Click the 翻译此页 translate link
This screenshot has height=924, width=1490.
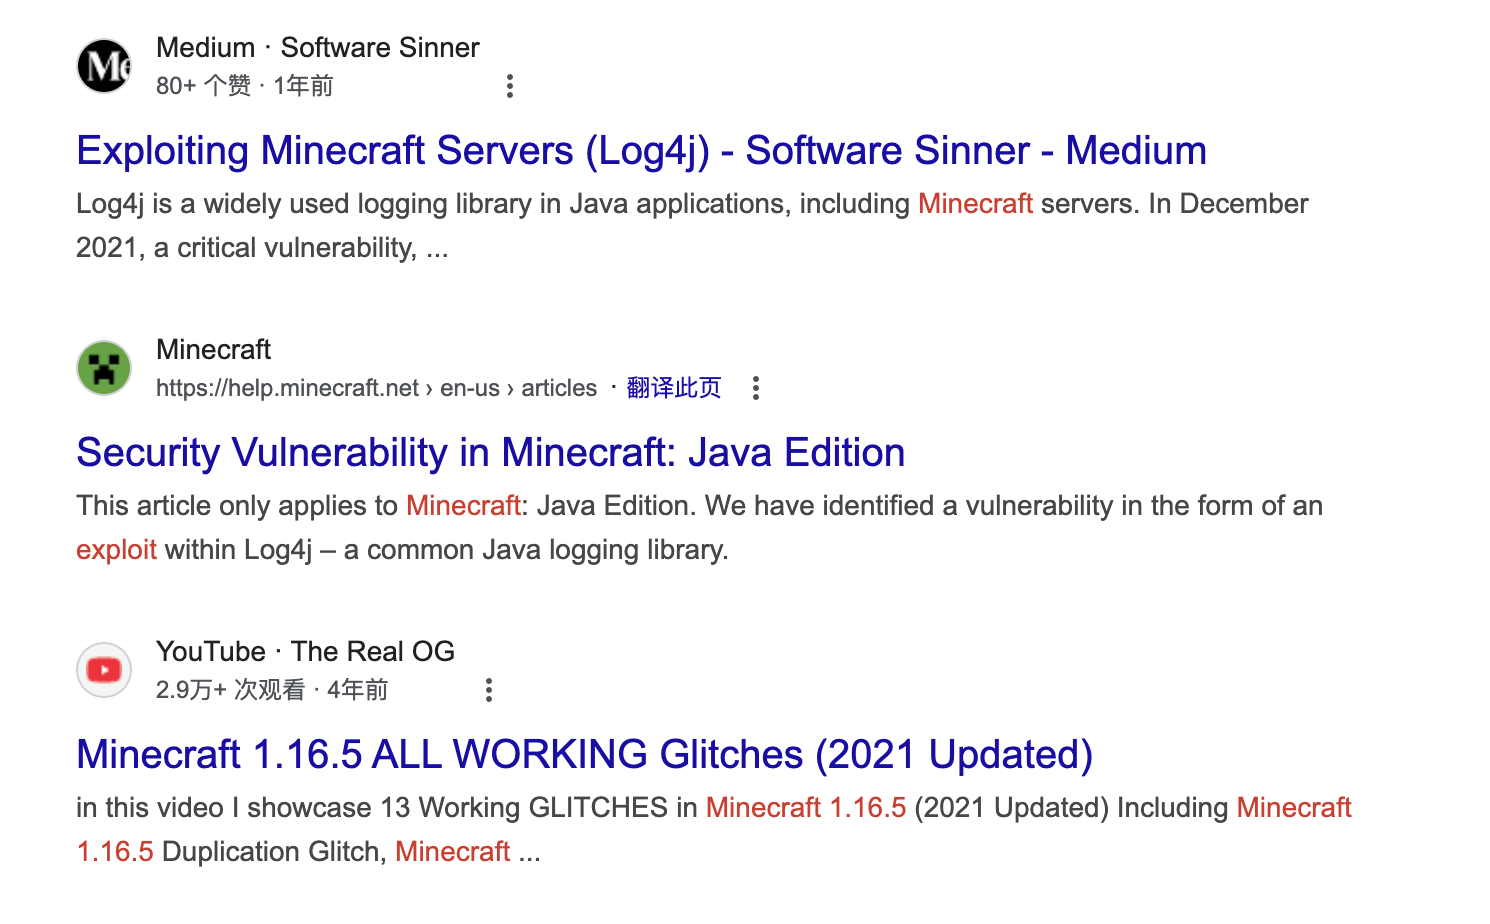click(673, 388)
